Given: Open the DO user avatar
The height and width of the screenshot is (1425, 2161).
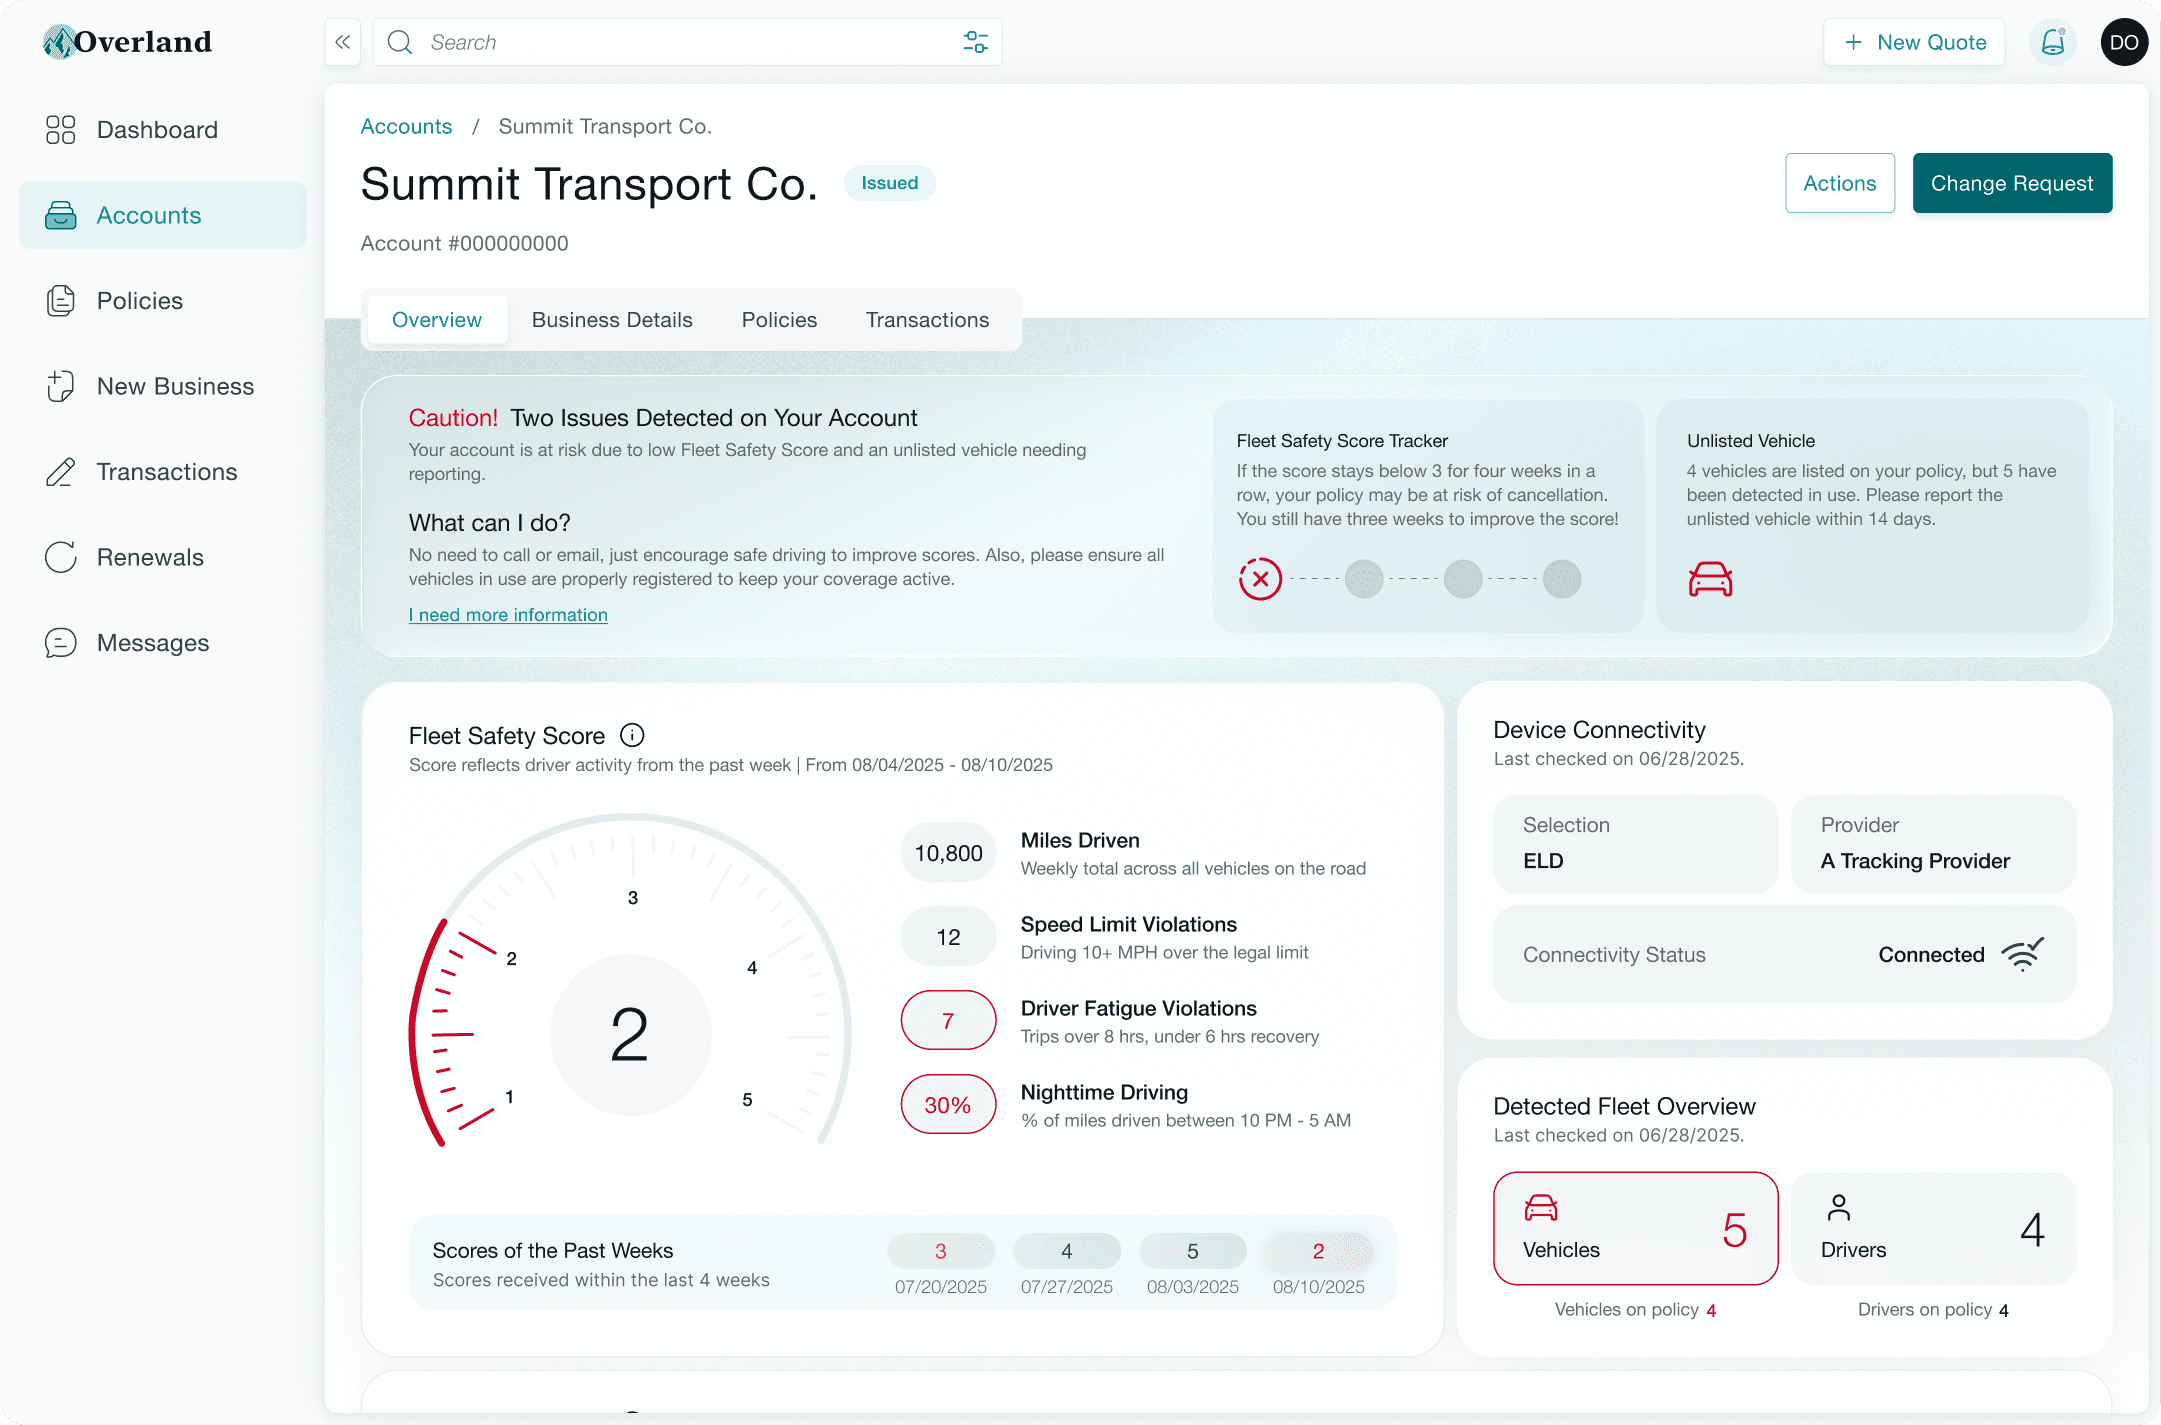Looking at the screenshot, I should 2124,42.
